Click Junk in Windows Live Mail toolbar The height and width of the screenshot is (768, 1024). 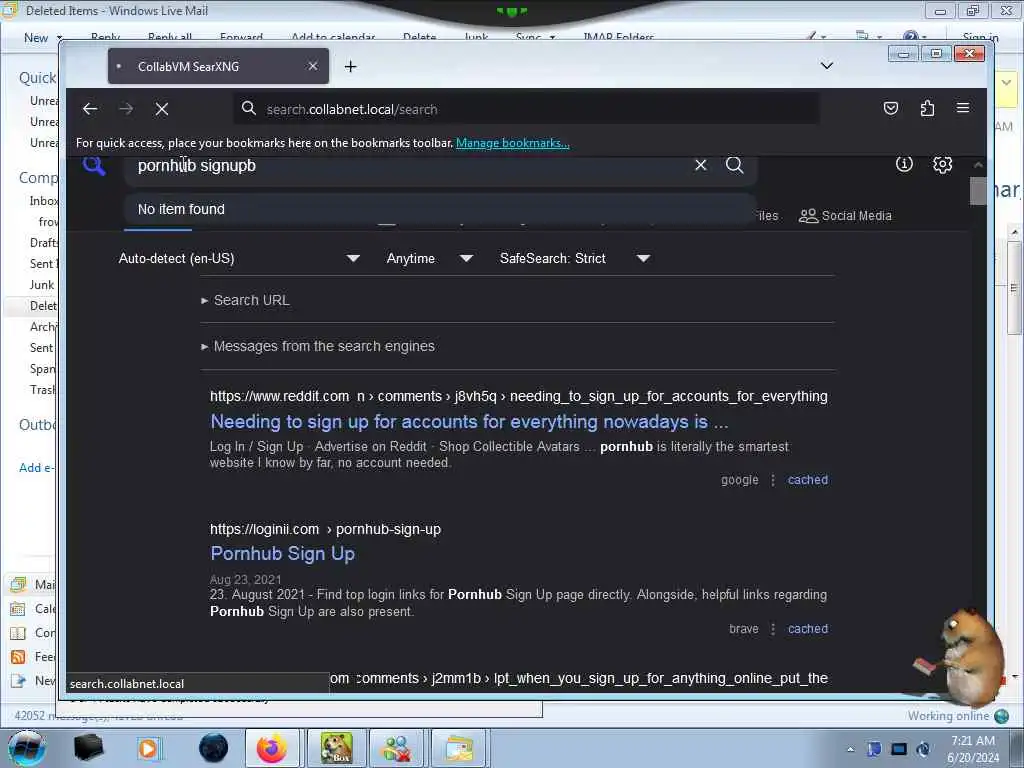476,37
